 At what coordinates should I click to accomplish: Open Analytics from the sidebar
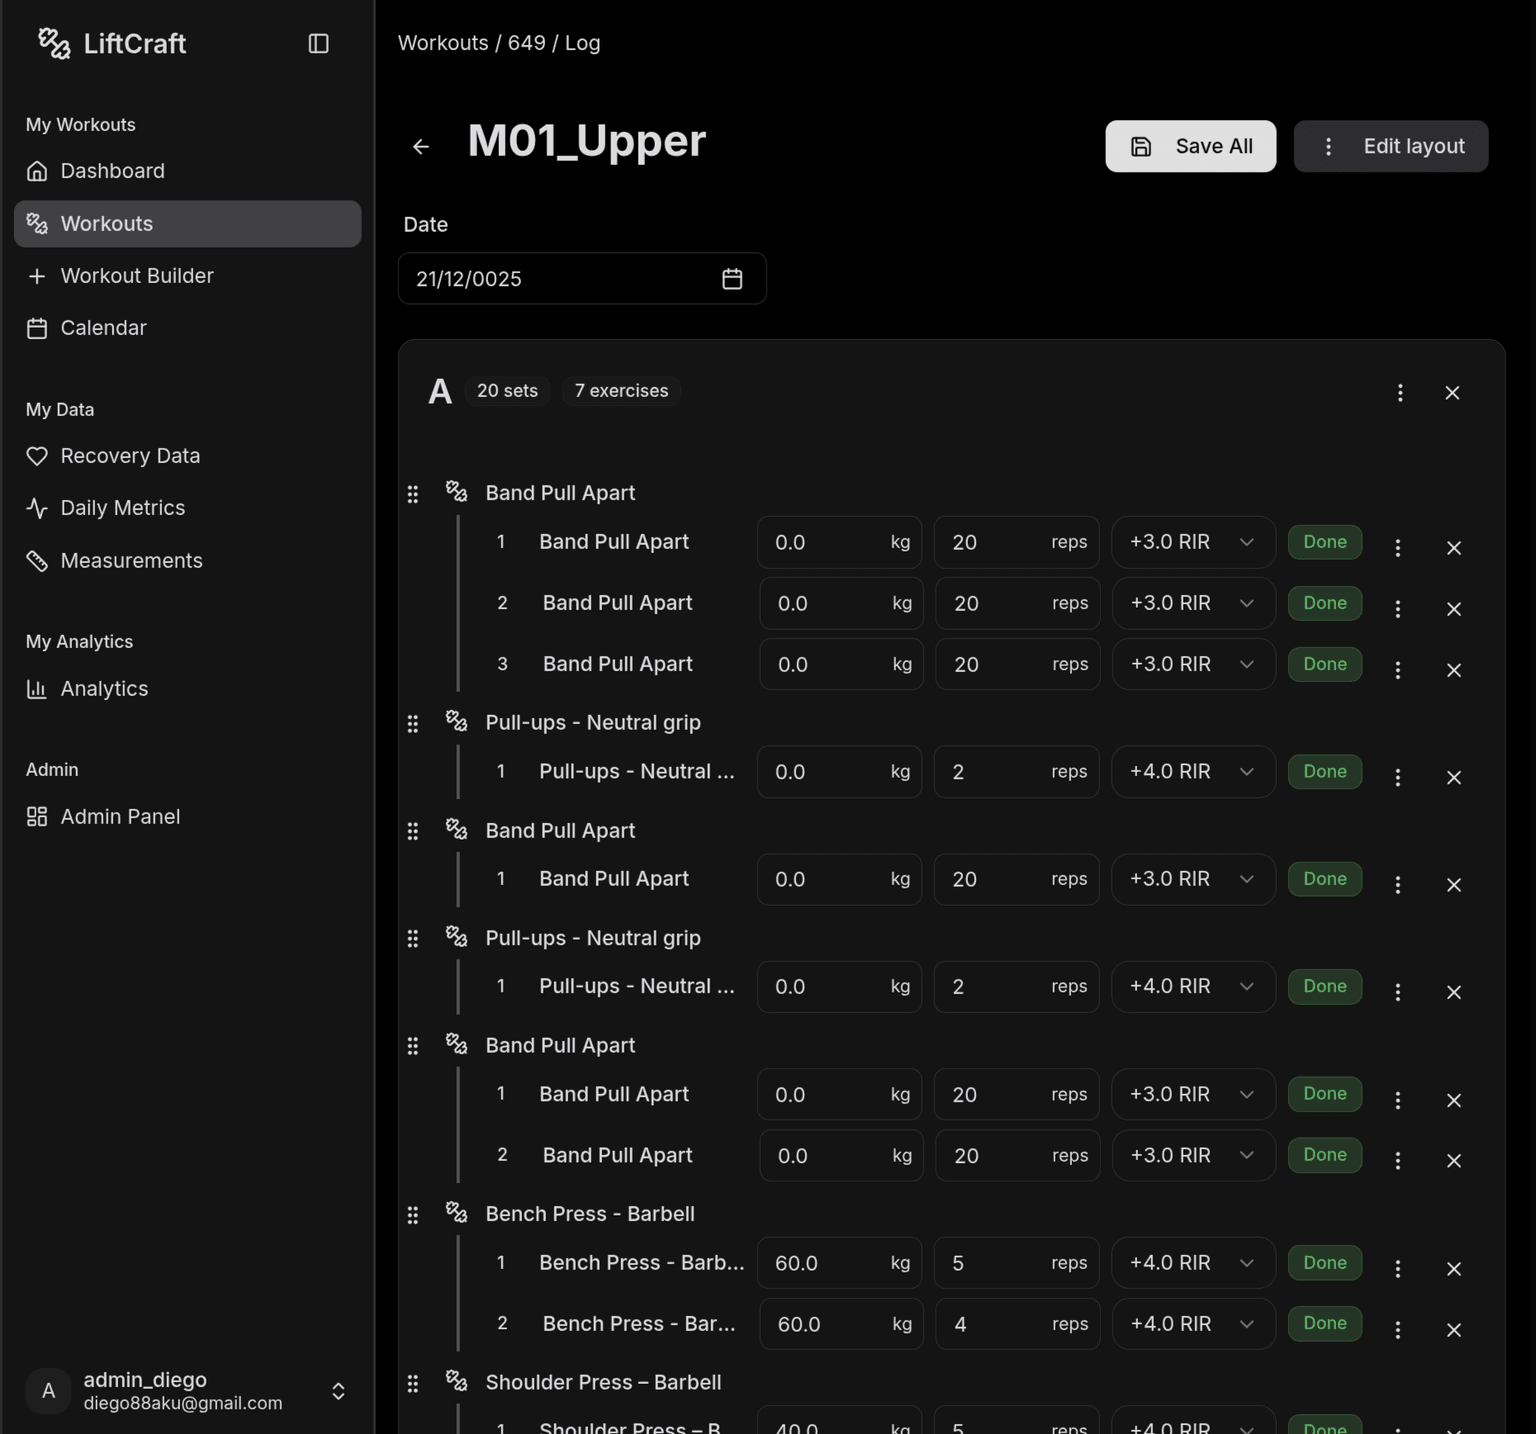[x=104, y=689]
